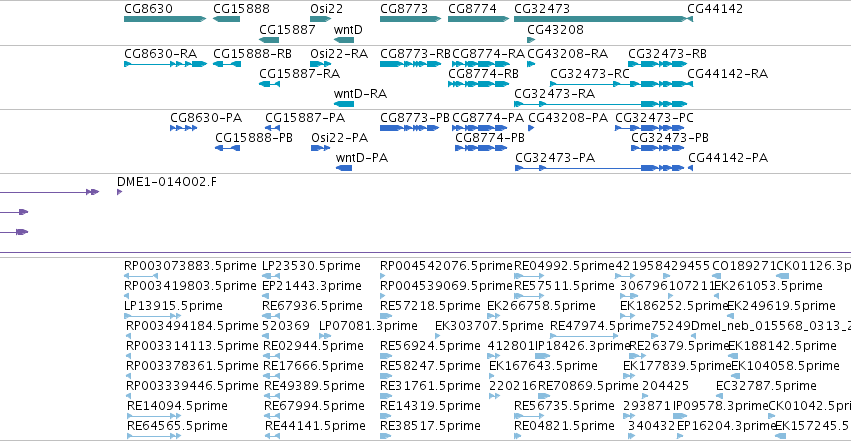Select the CG8630 gene label

(148, 9)
